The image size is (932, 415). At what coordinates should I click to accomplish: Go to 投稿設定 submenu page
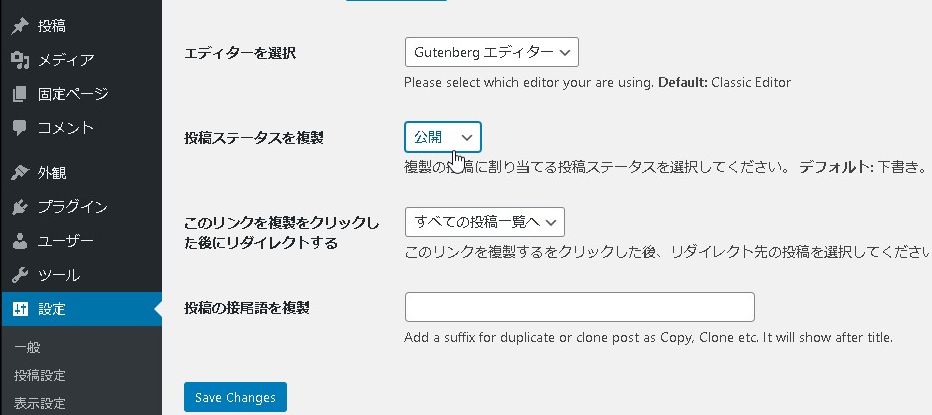pyautogui.click(x=40, y=376)
